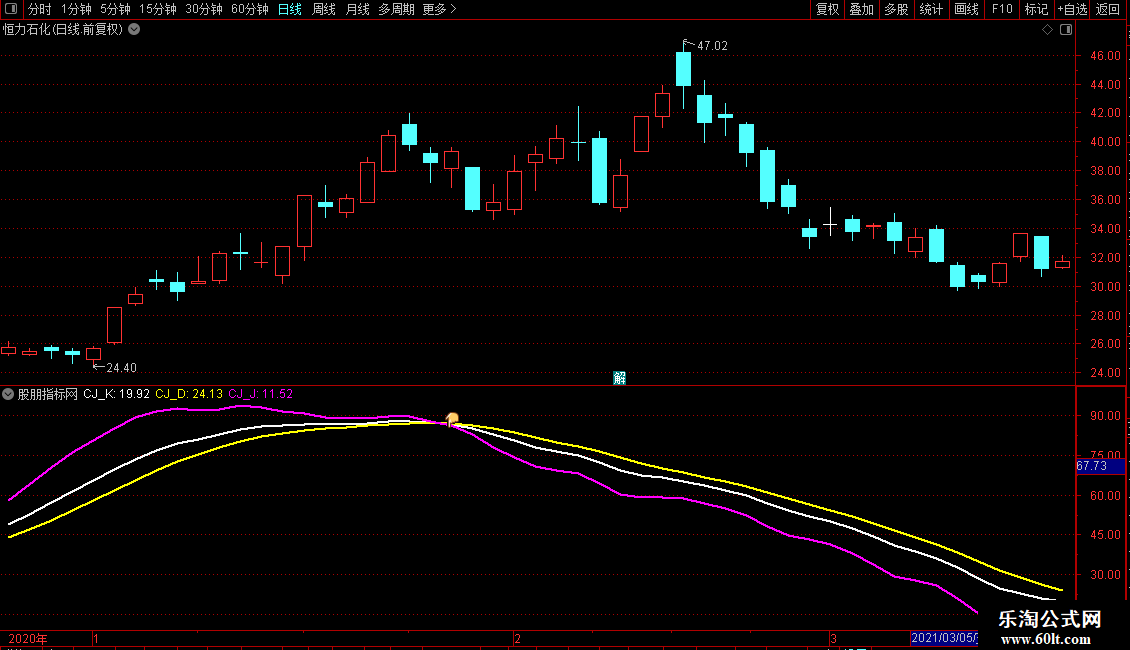Screen dimensions: 1130x650
Task: Select the 60分钟 period tab
Action: pos(250,9)
